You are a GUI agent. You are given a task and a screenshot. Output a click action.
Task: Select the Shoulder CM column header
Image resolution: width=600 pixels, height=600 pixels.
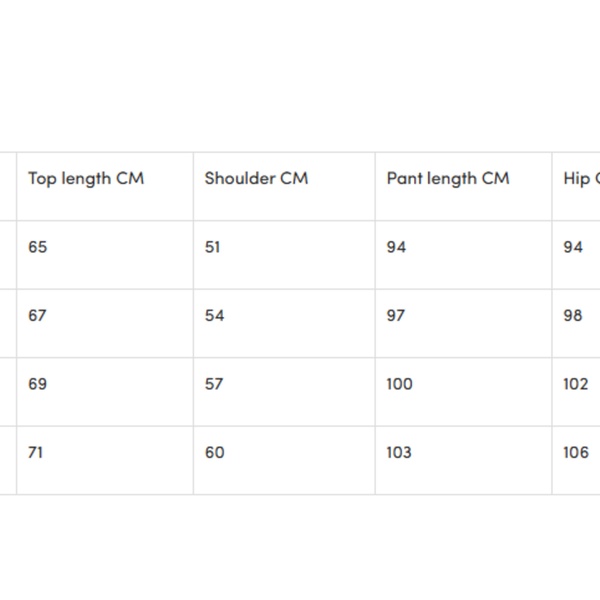(x=256, y=179)
